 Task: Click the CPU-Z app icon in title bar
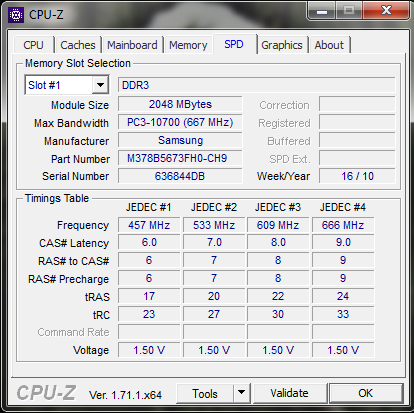point(16,15)
